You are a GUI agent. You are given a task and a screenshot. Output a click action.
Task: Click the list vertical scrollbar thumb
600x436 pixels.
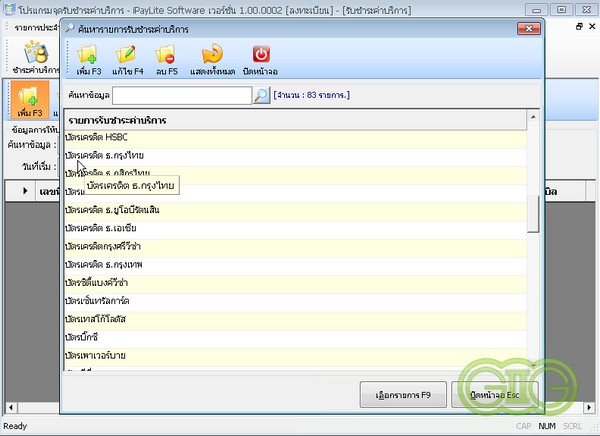(533, 214)
